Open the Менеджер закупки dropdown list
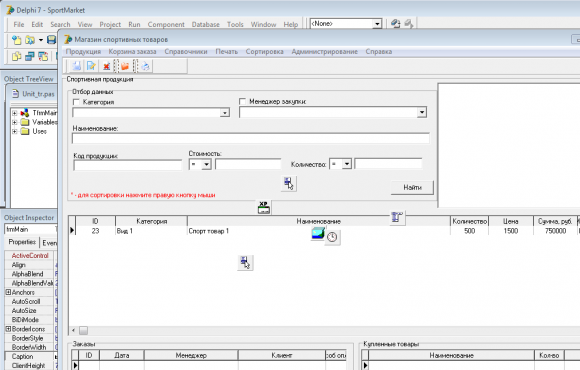The image size is (580, 370). tap(422, 112)
